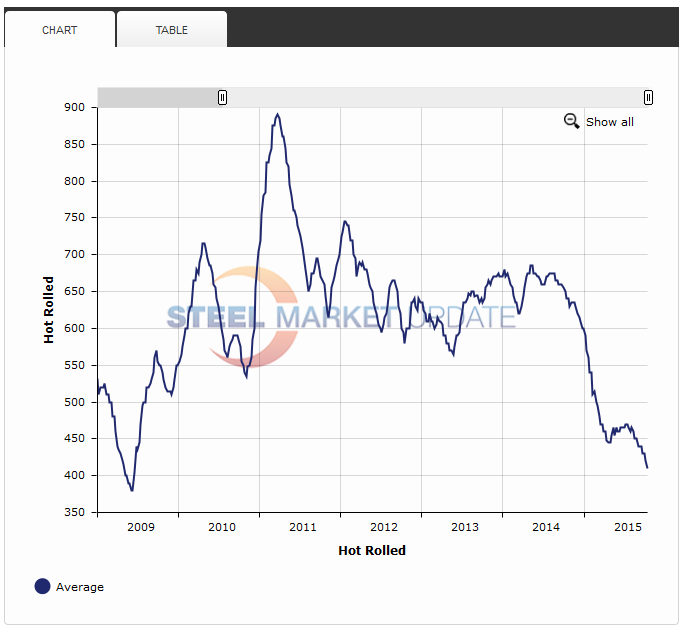The image size is (684, 628).
Task: Click the 2015 label on the x-axis
Action: click(627, 527)
